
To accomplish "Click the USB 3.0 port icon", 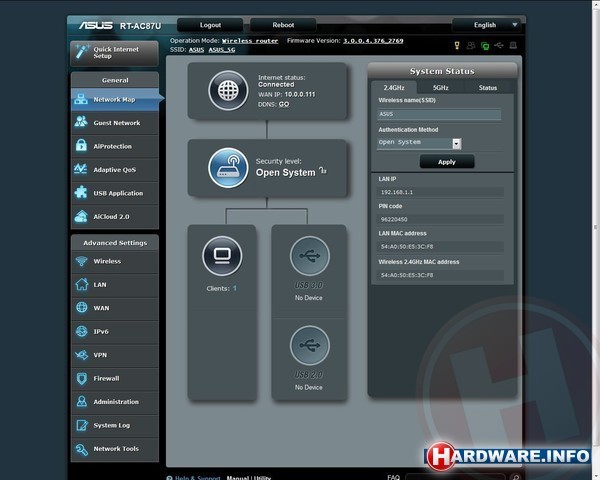I will [x=310, y=256].
